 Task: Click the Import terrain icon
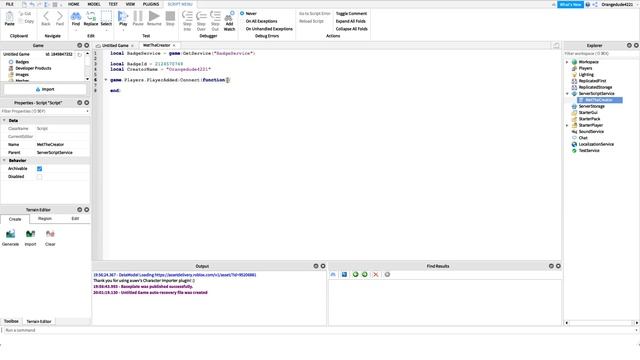[31, 234]
